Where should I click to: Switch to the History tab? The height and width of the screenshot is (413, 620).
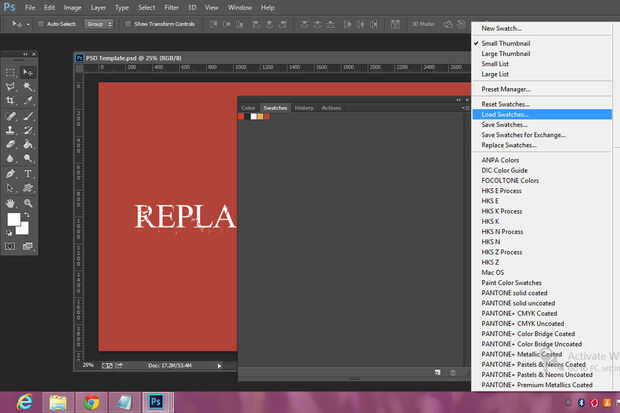tap(304, 107)
